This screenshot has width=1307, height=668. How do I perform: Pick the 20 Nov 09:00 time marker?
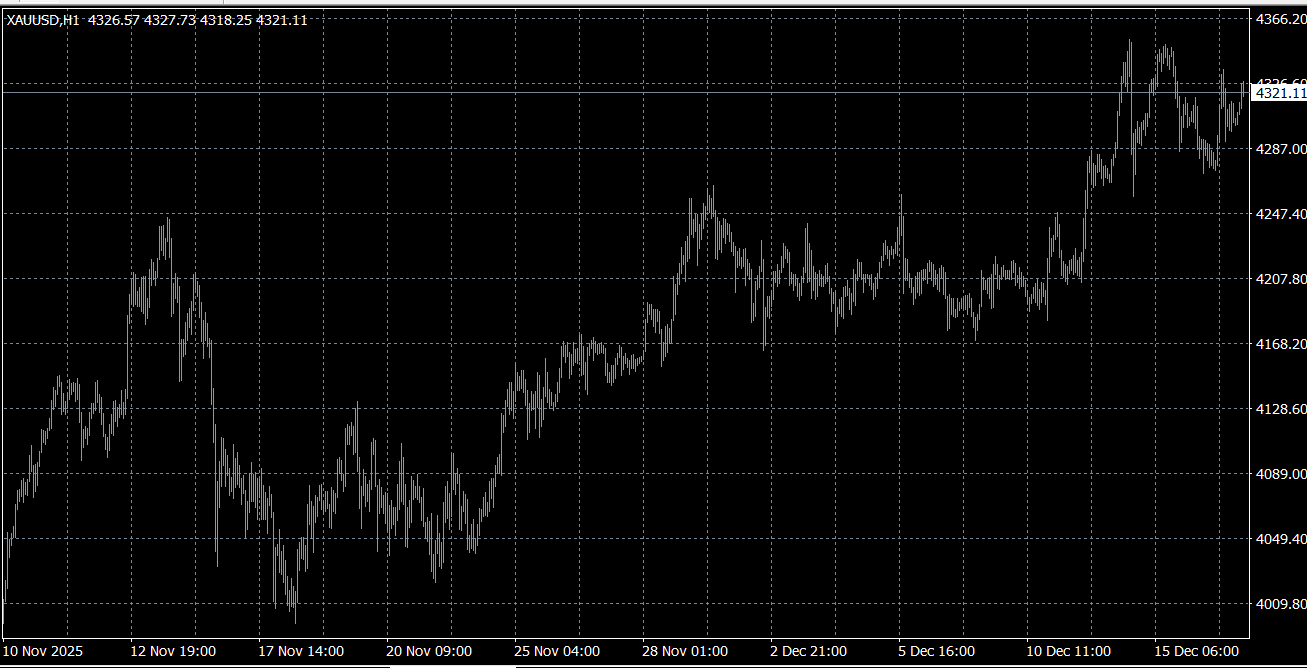tap(429, 651)
